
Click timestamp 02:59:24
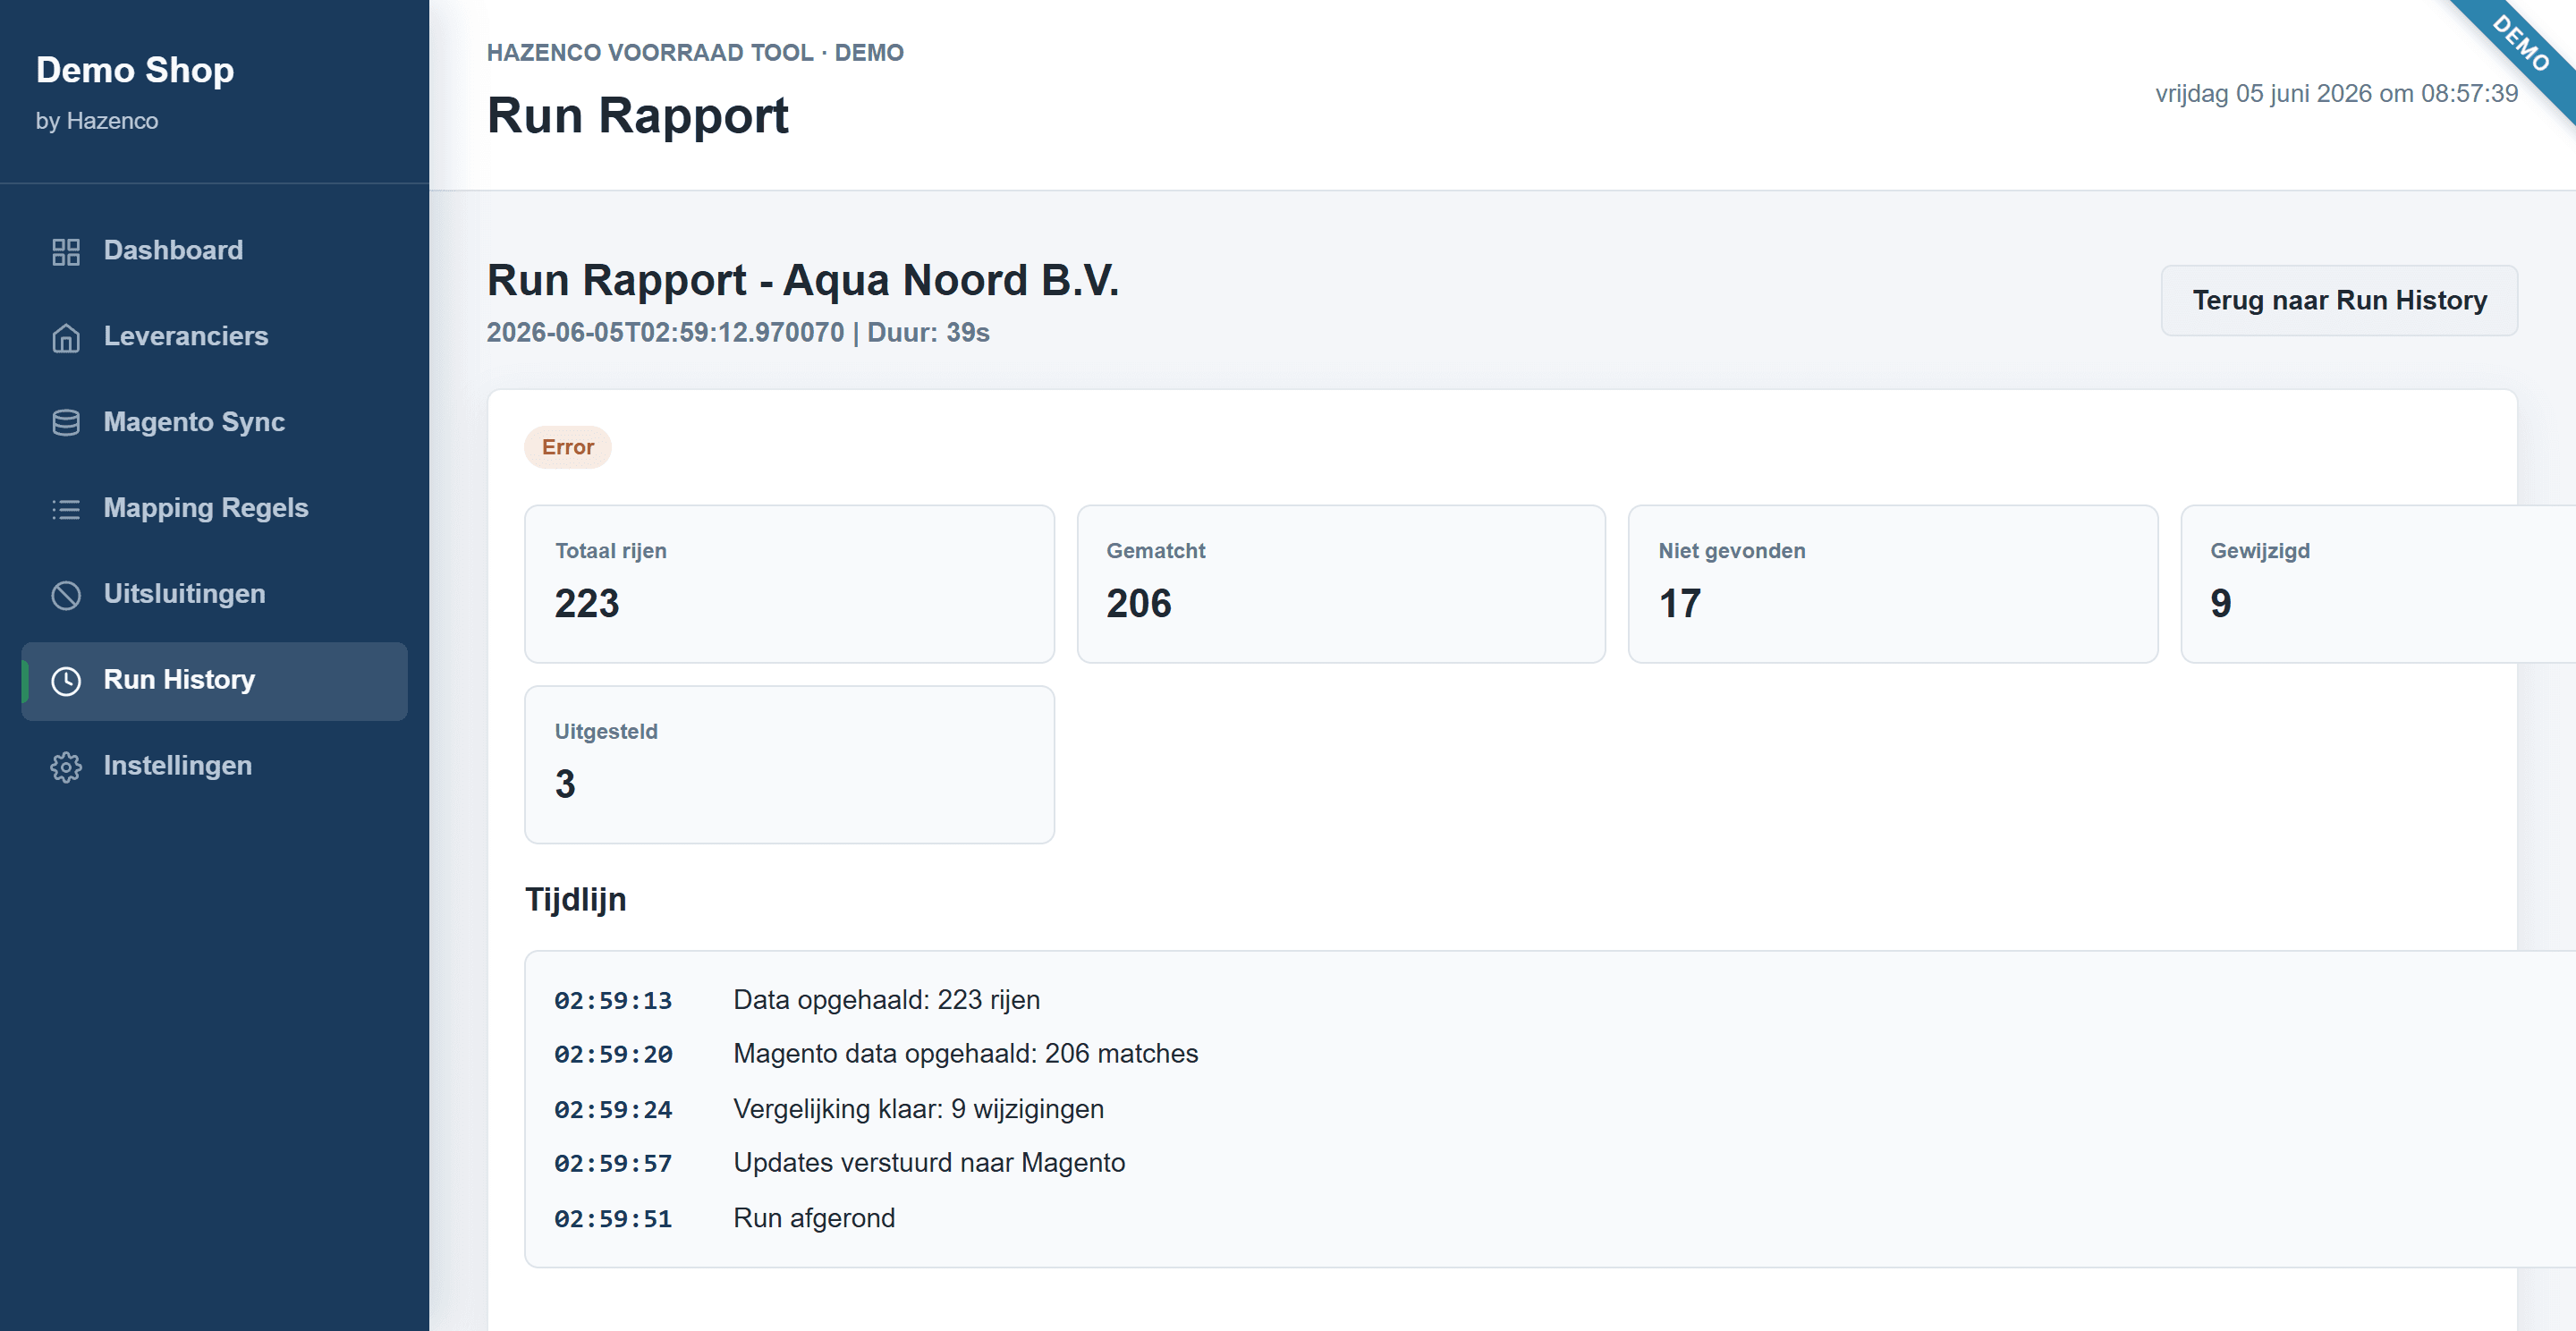coord(613,1110)
